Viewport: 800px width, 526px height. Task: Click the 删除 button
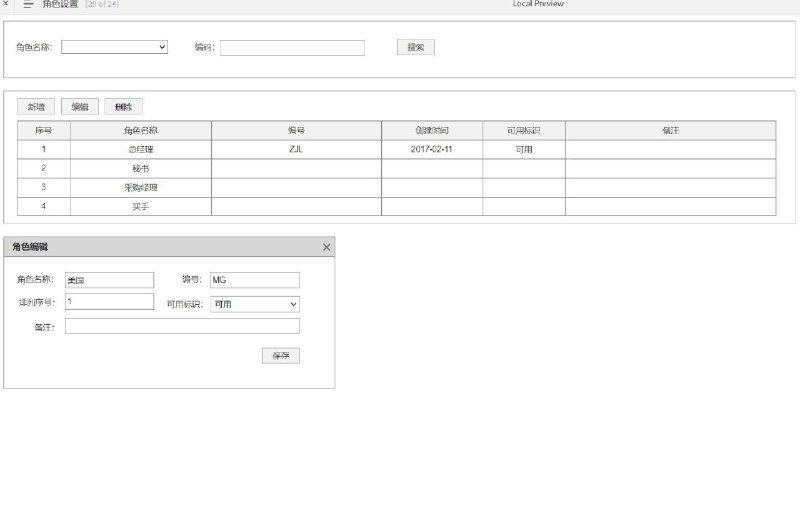click(x=123, y=107)
